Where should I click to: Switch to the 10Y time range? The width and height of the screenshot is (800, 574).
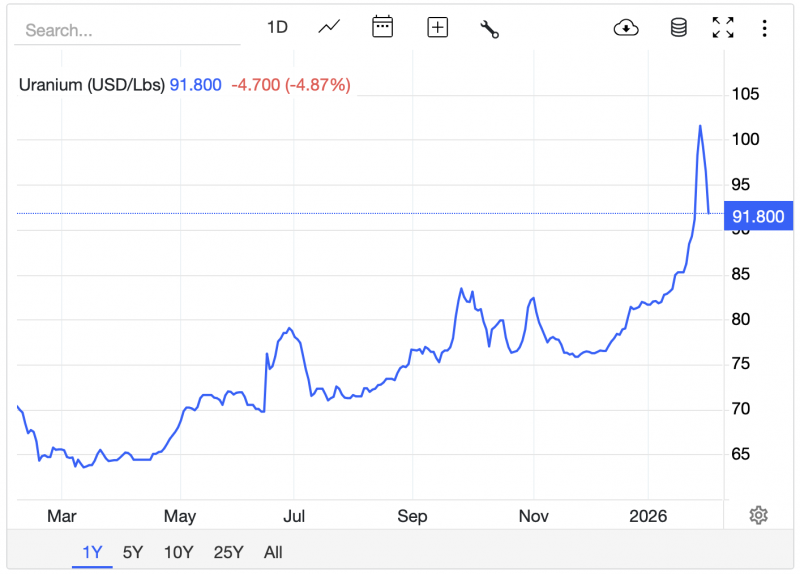pyautogui.click(x=179, y=552)
